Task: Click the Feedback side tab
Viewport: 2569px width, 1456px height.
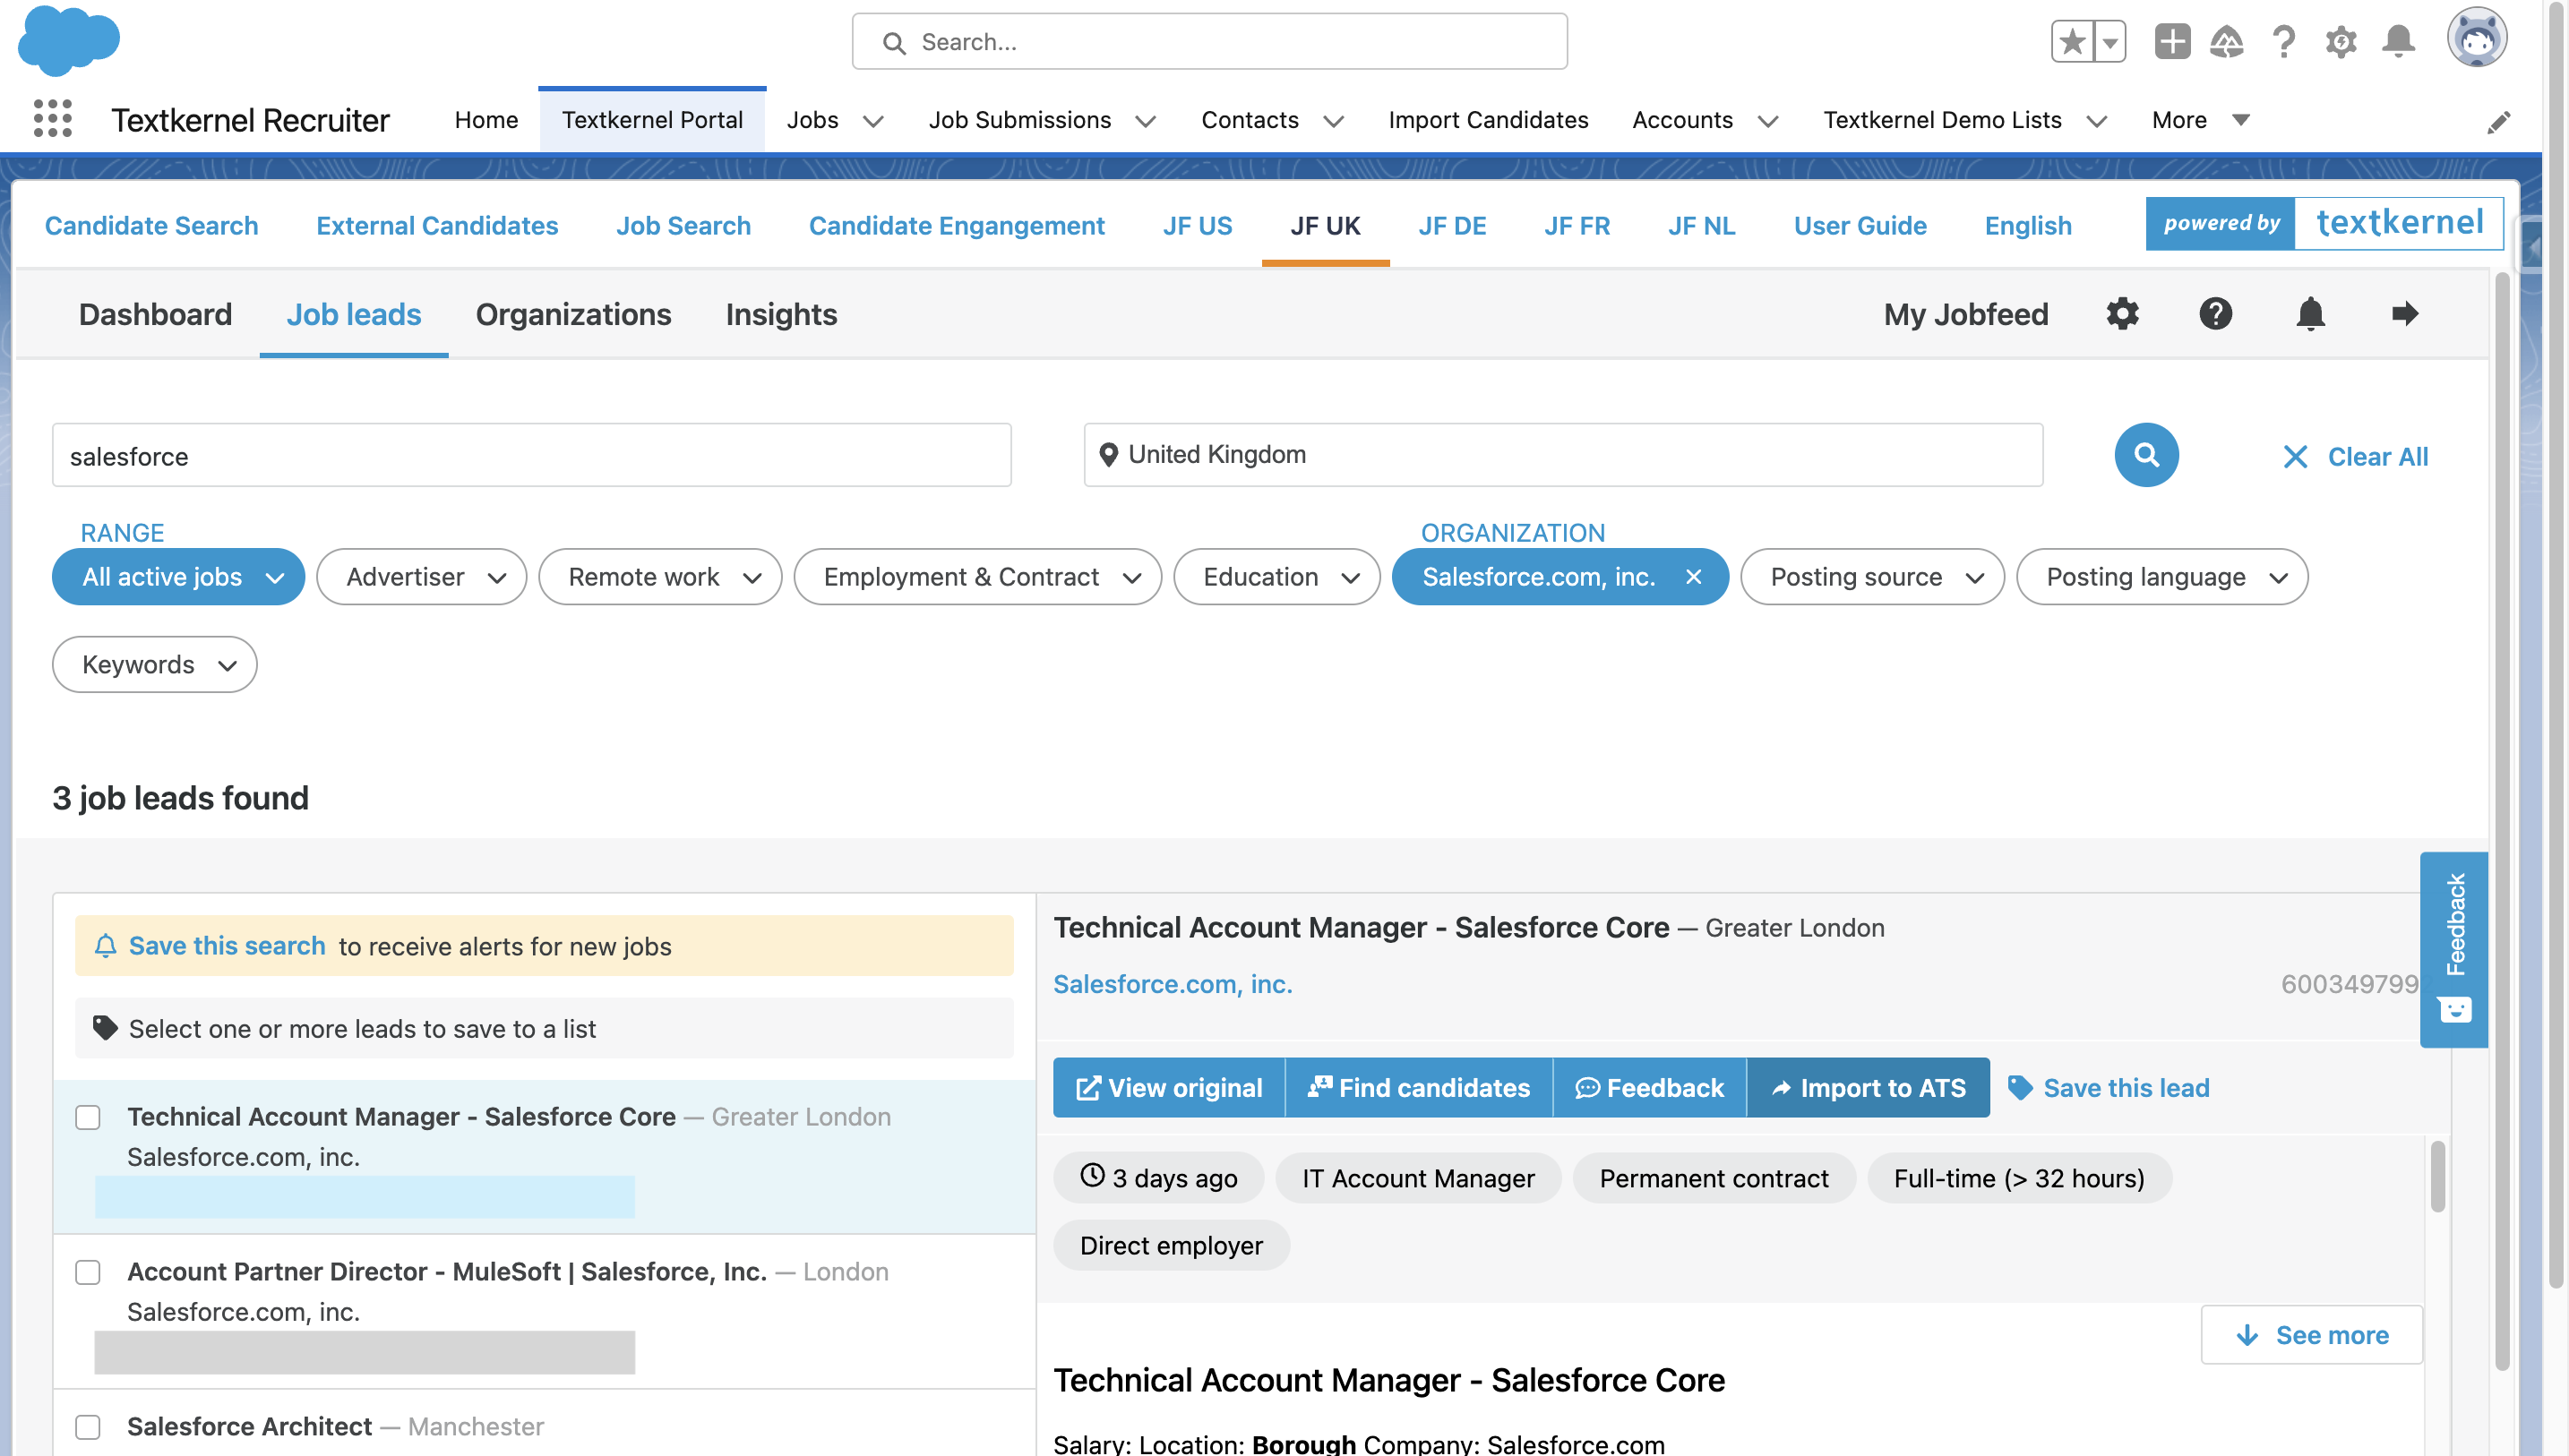Action: click(2454, 949)
